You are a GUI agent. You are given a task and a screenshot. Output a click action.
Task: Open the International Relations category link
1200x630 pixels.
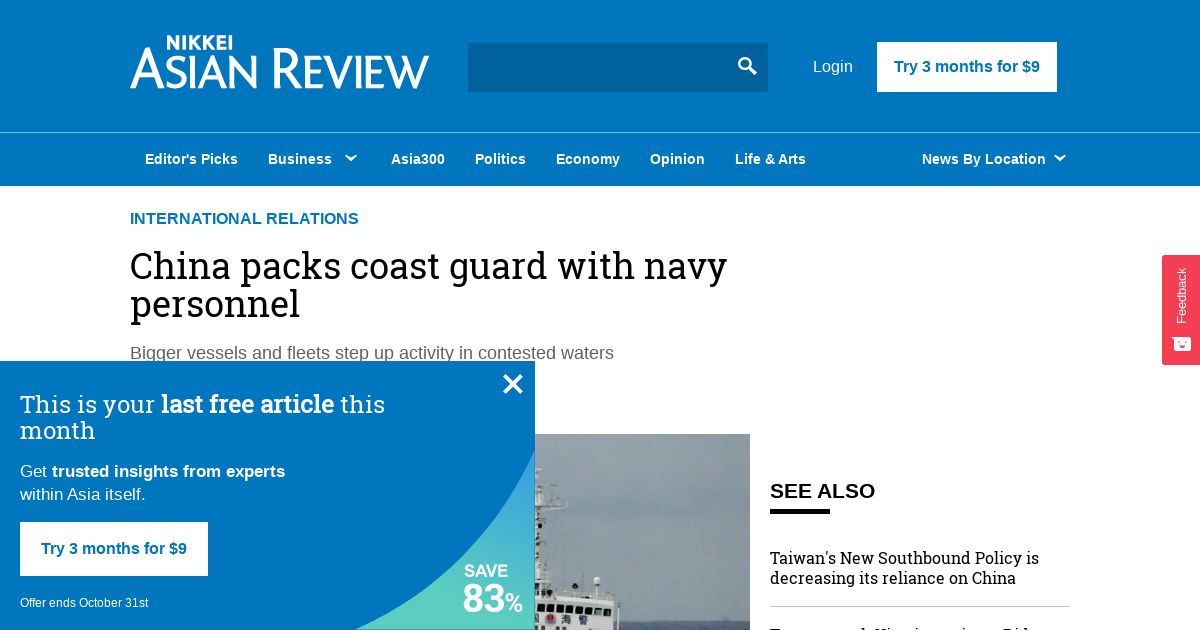[244, 219]
